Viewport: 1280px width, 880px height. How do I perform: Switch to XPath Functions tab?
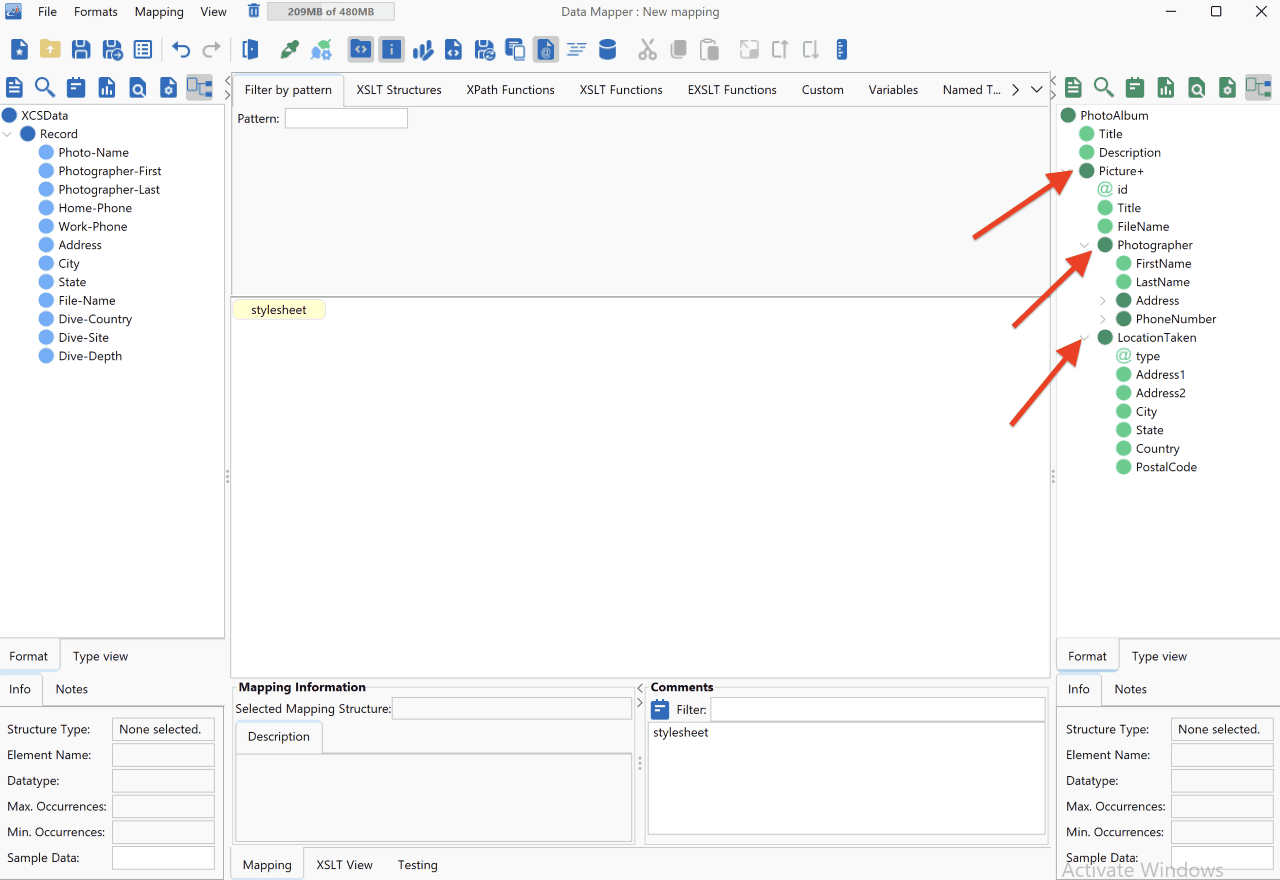tap(511, 90)
